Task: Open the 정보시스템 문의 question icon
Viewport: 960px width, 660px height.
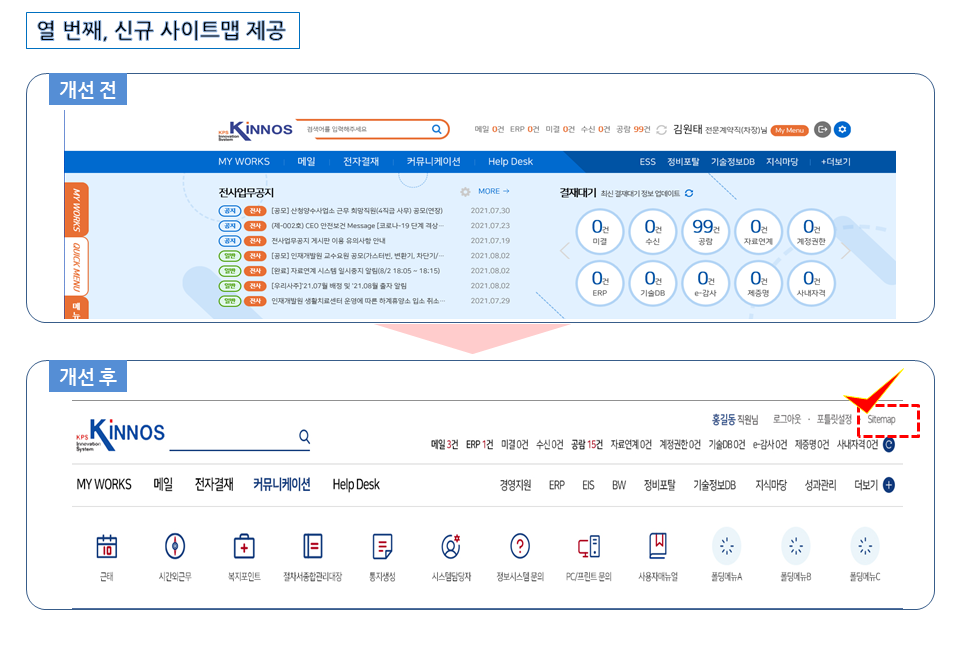Action: tap(520, 546)
